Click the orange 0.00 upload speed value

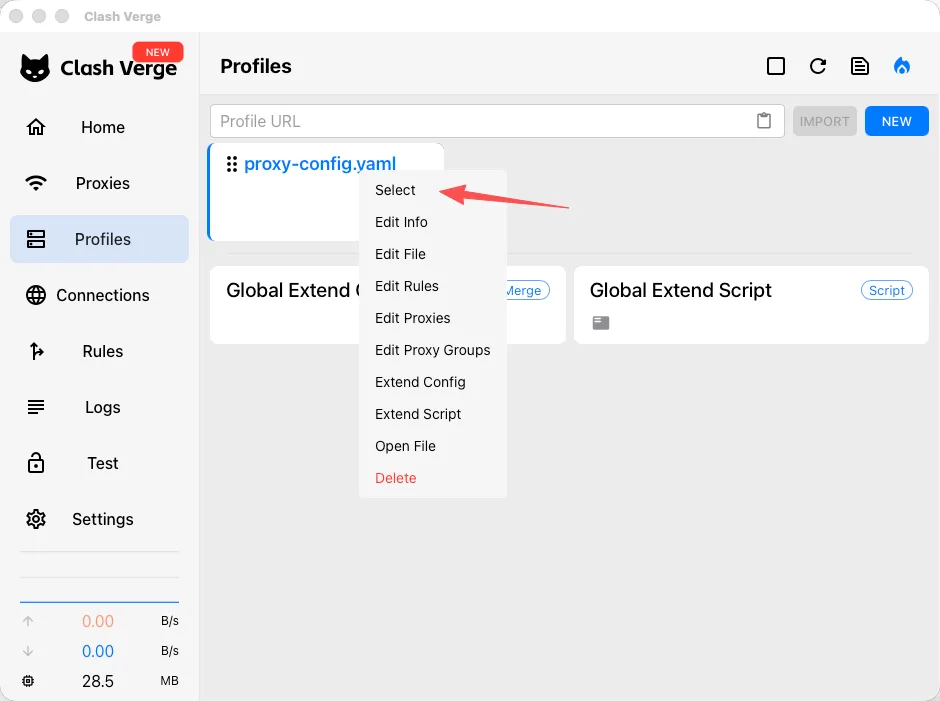click(98, 621)
